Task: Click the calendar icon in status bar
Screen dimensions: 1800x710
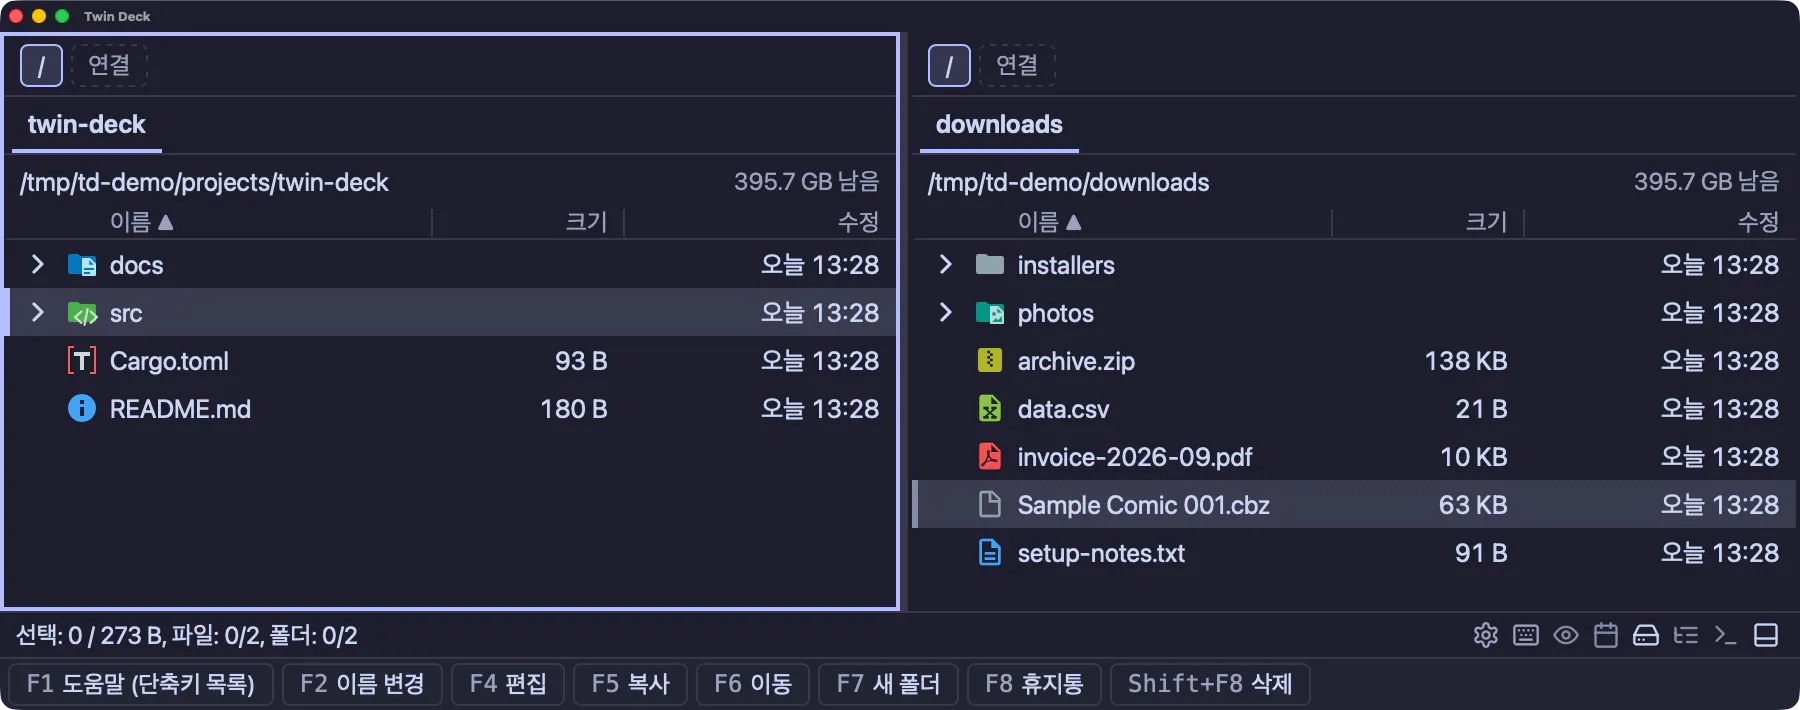Action: 1606,635
